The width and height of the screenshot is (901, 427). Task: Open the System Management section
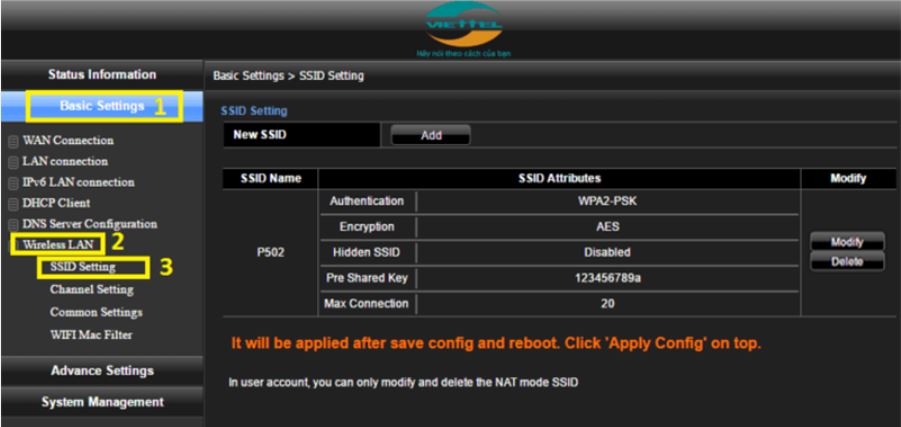click(103, 402)
